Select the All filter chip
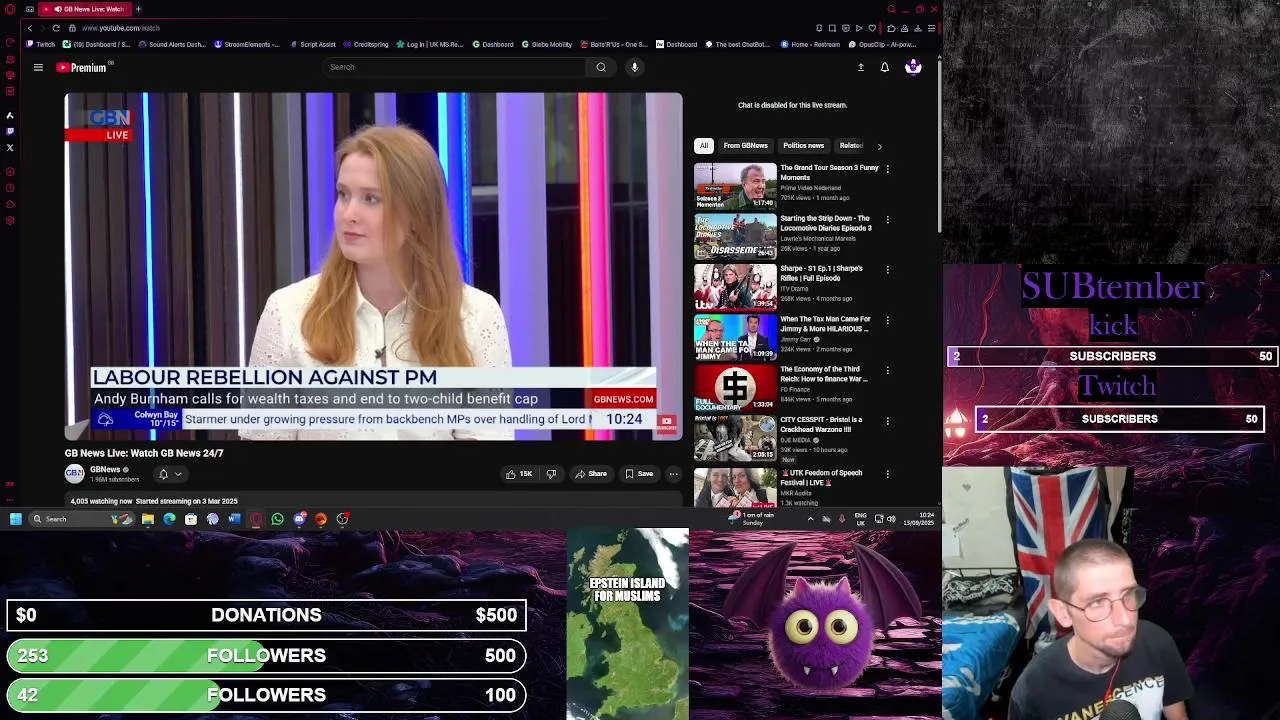The image size is (1280, 720). pos(704,146)
